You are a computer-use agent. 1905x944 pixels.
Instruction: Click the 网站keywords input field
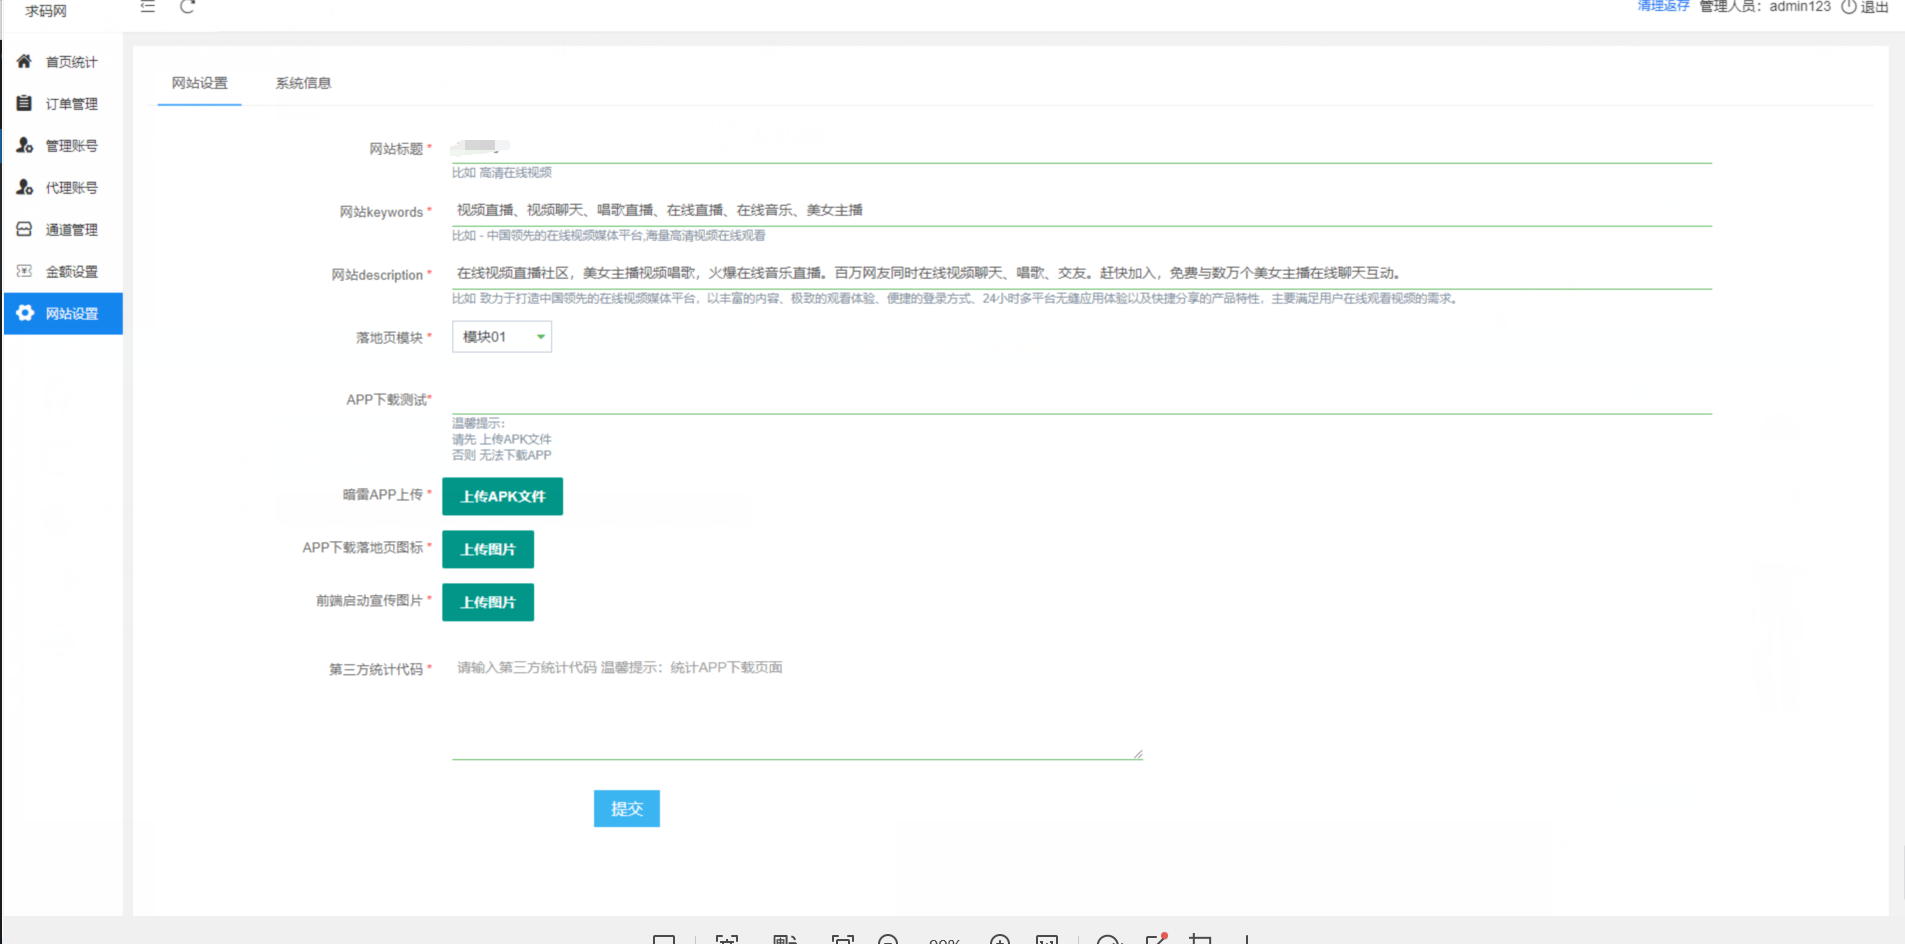click(1080, 210)
